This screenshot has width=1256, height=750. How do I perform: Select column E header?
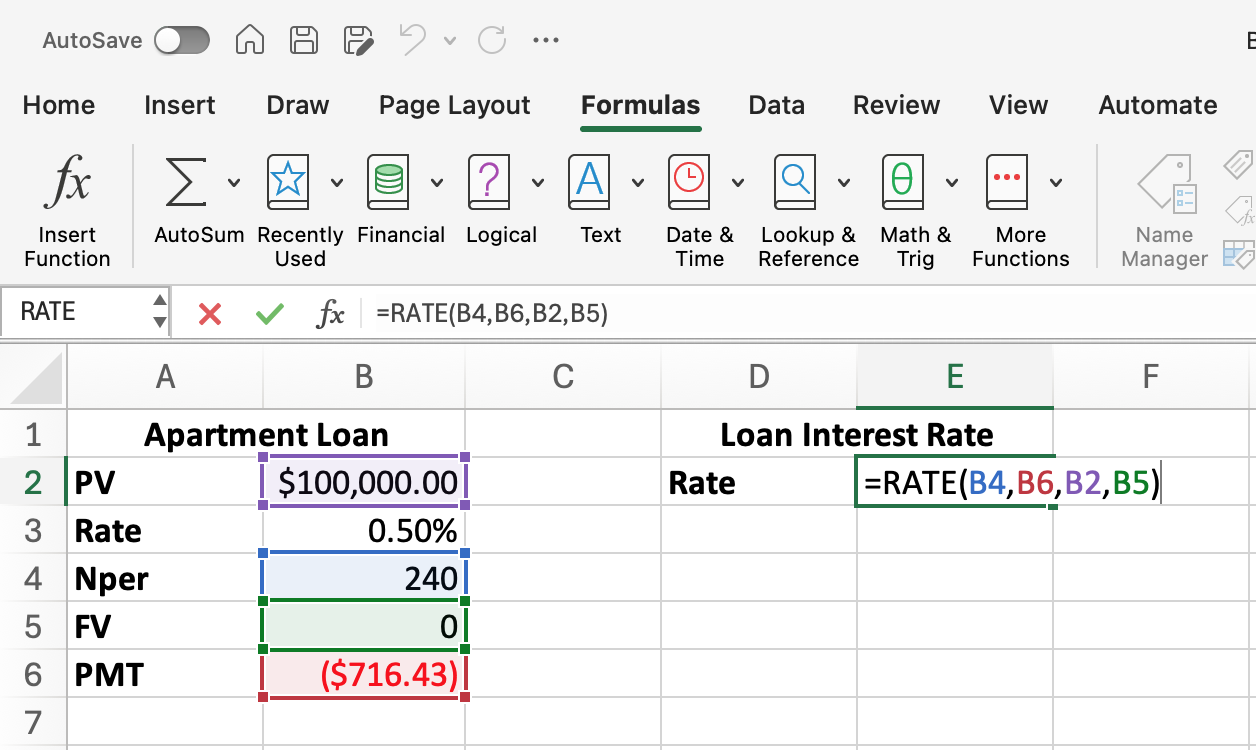(x=955, y=377)
